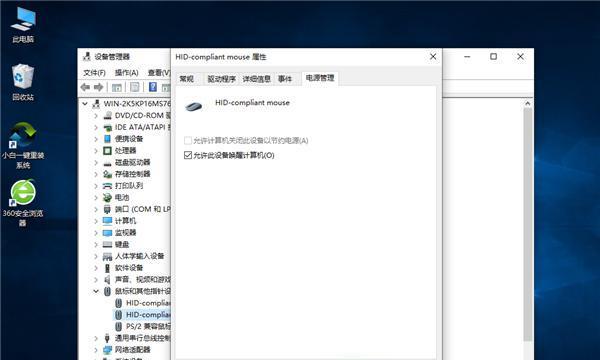
Task: Select the 软件设备 software device icon
Action: coord(108,268)
